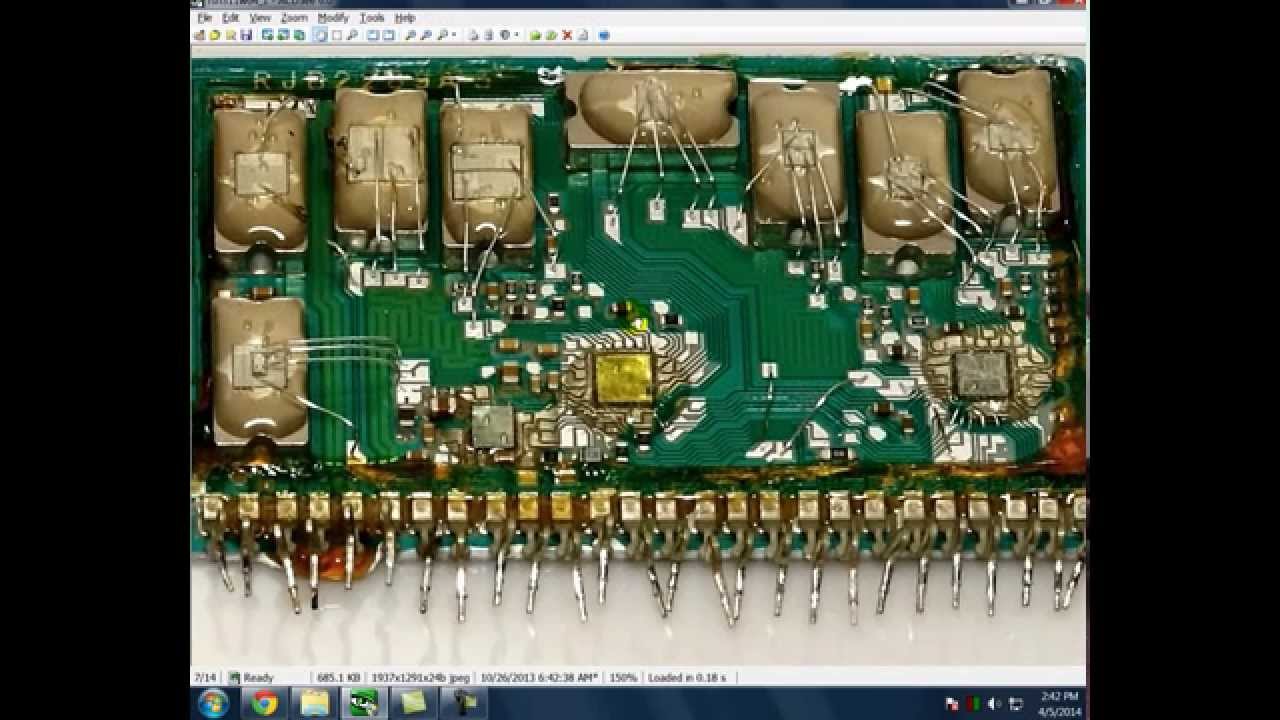This screenshot has height=720, width=1280.
Task: Click the 'Ready' status text
Action: pyautogui.click(x=258, y=677)
